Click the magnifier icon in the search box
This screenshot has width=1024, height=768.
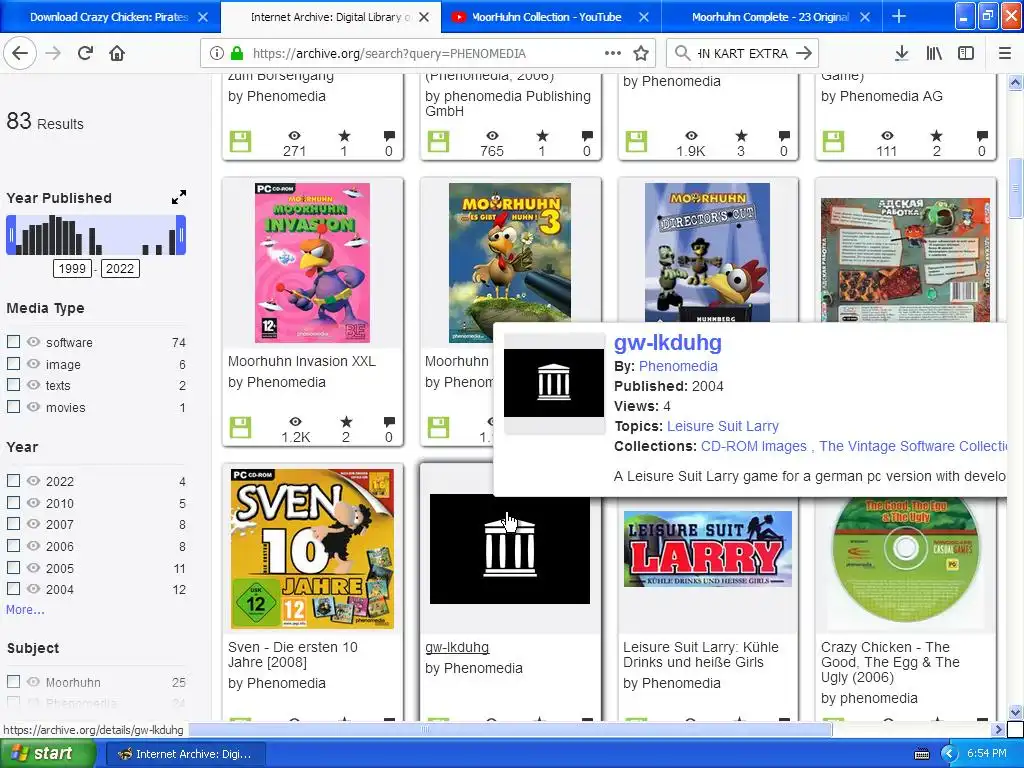pos(682,54)
